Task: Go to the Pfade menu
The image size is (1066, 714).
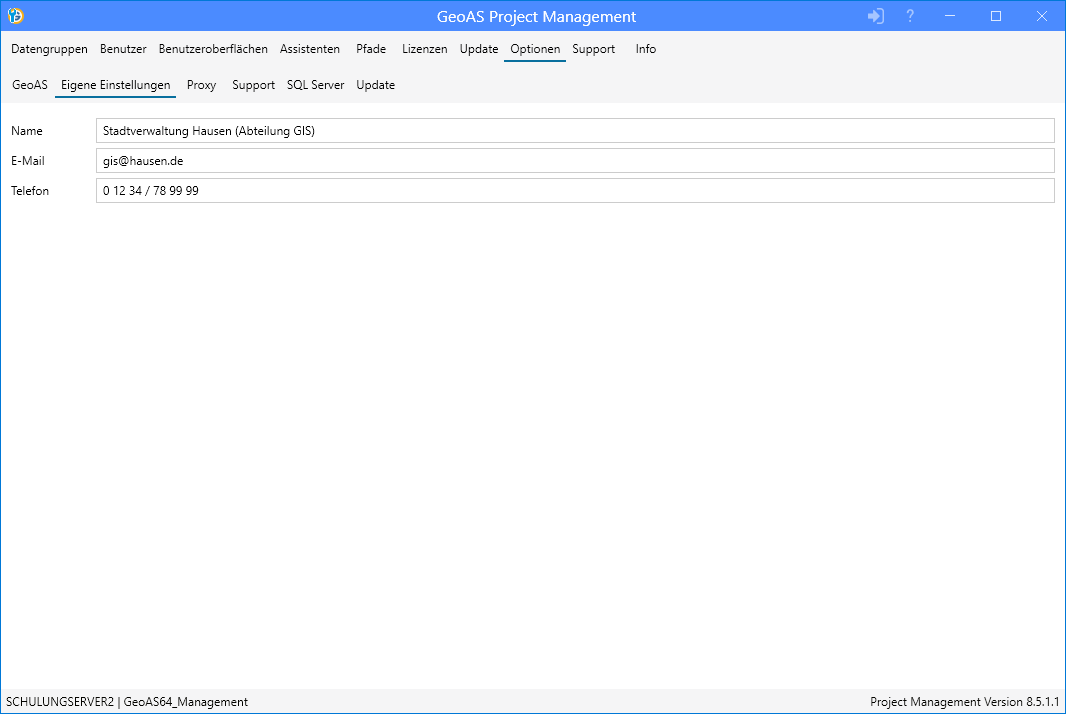Action: coord(371,49)
